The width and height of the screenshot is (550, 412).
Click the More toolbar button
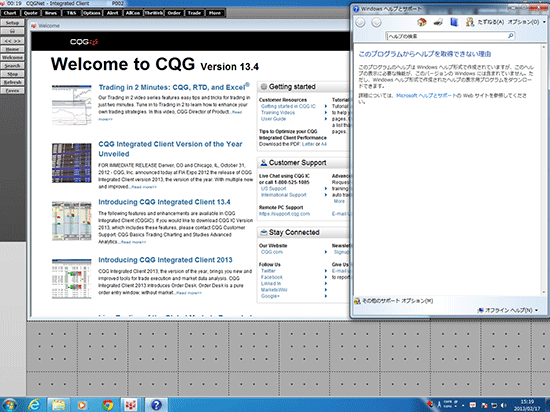click(215, 13)
